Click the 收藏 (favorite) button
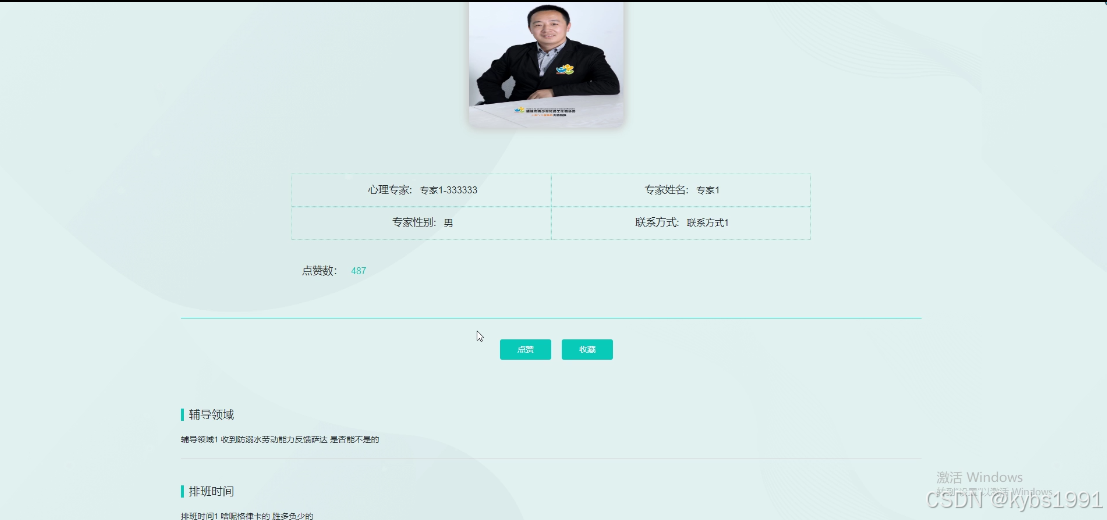1107x520 pixels. (x=587, y=349)
